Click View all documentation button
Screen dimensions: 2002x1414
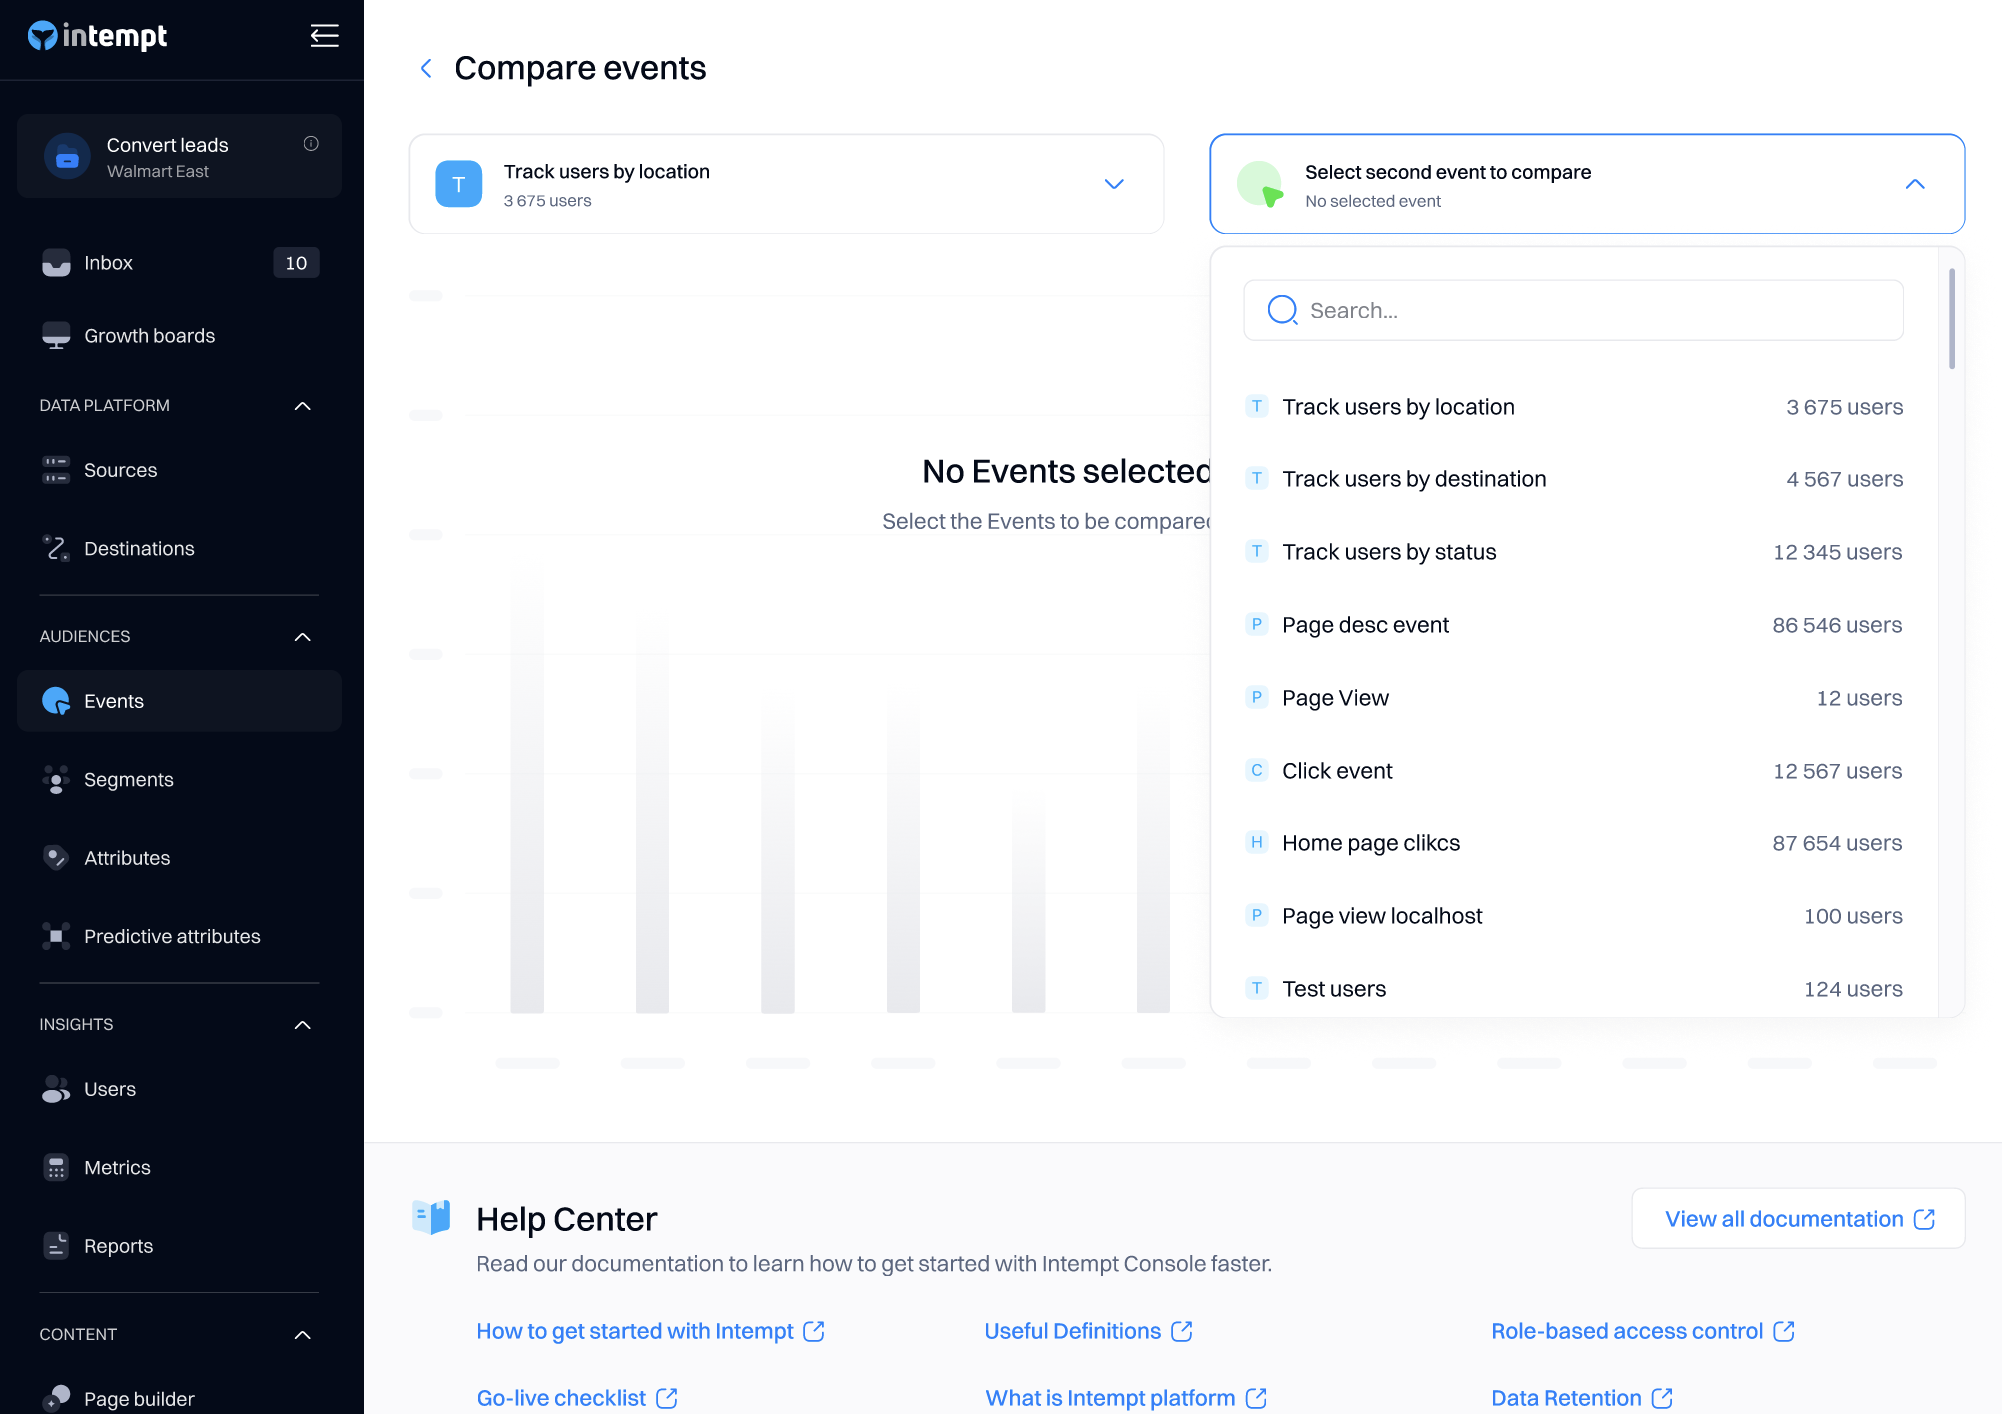pos(1797,1219)
